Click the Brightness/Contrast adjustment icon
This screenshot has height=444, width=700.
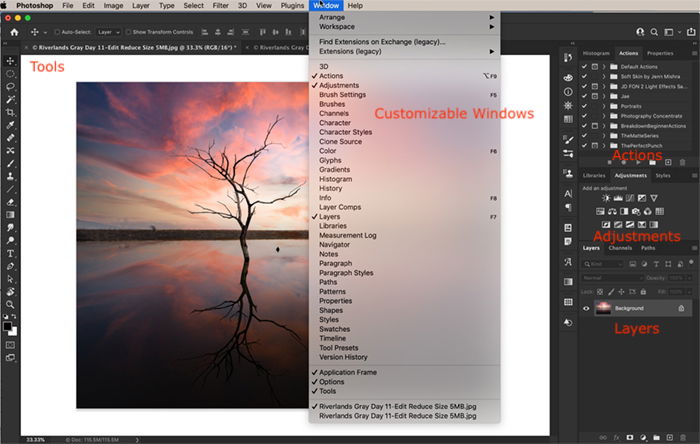606,198
